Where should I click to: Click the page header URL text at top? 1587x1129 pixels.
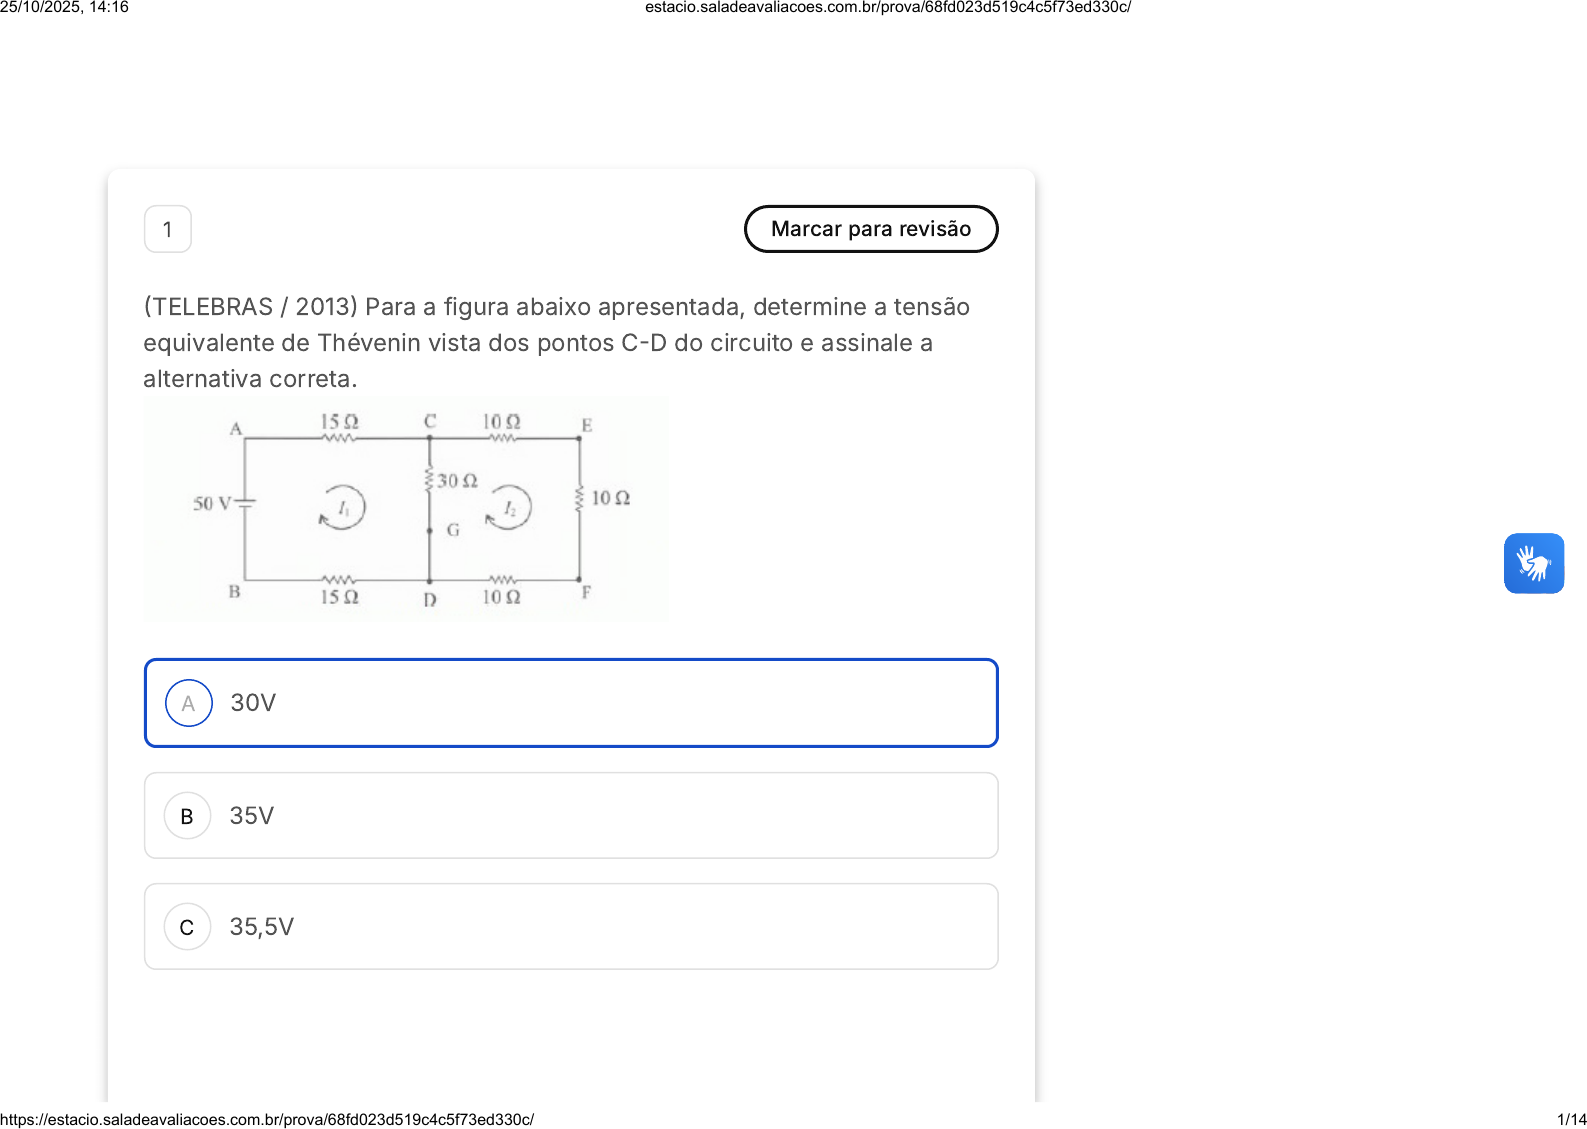click(887, 7)
